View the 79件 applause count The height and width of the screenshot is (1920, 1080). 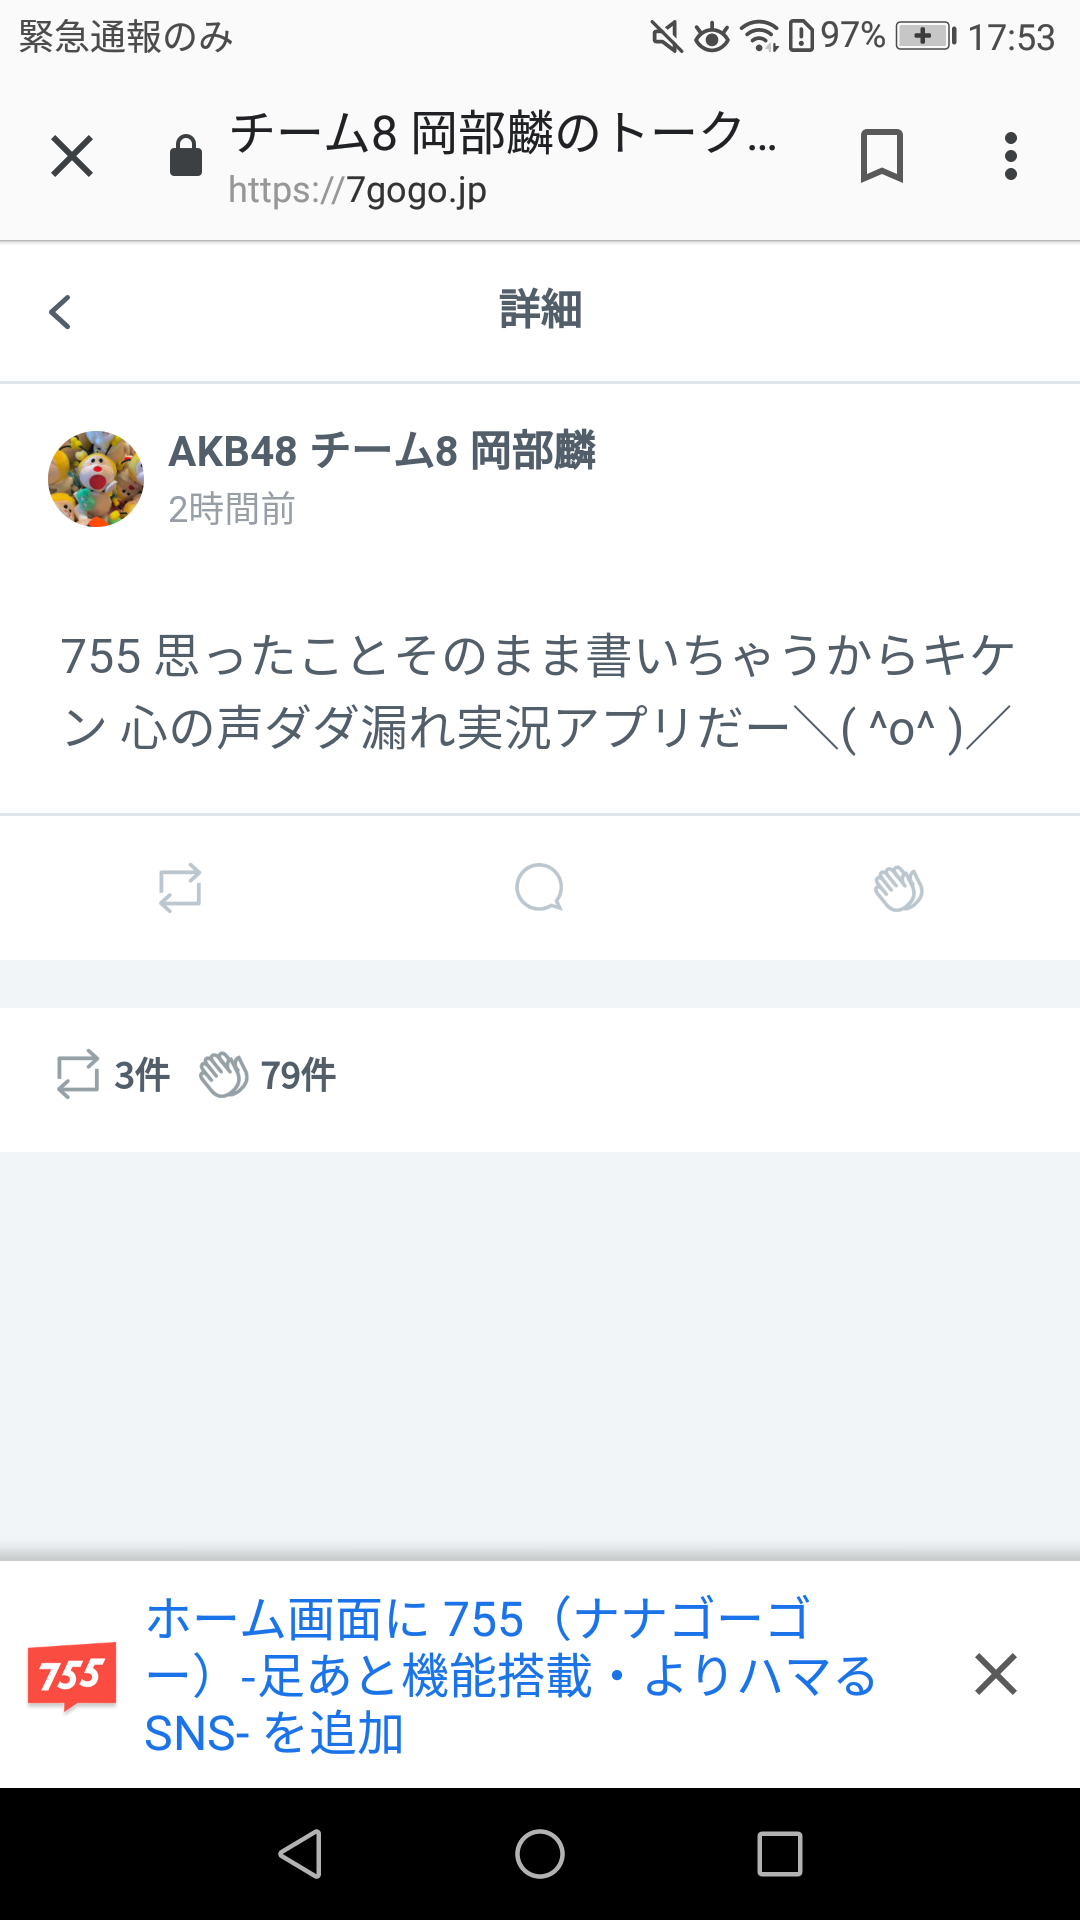[268, 1075]
